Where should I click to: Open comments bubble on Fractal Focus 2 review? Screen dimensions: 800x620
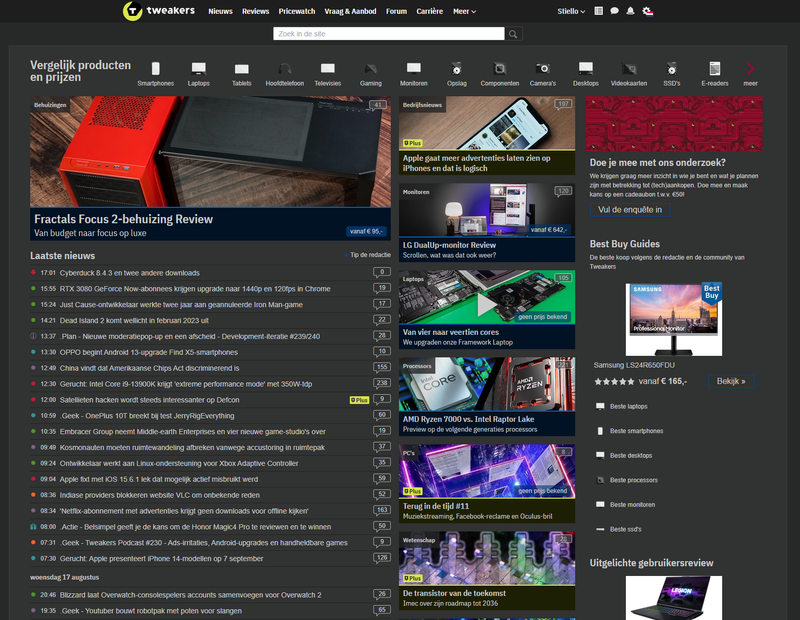(x=378, y=105)
